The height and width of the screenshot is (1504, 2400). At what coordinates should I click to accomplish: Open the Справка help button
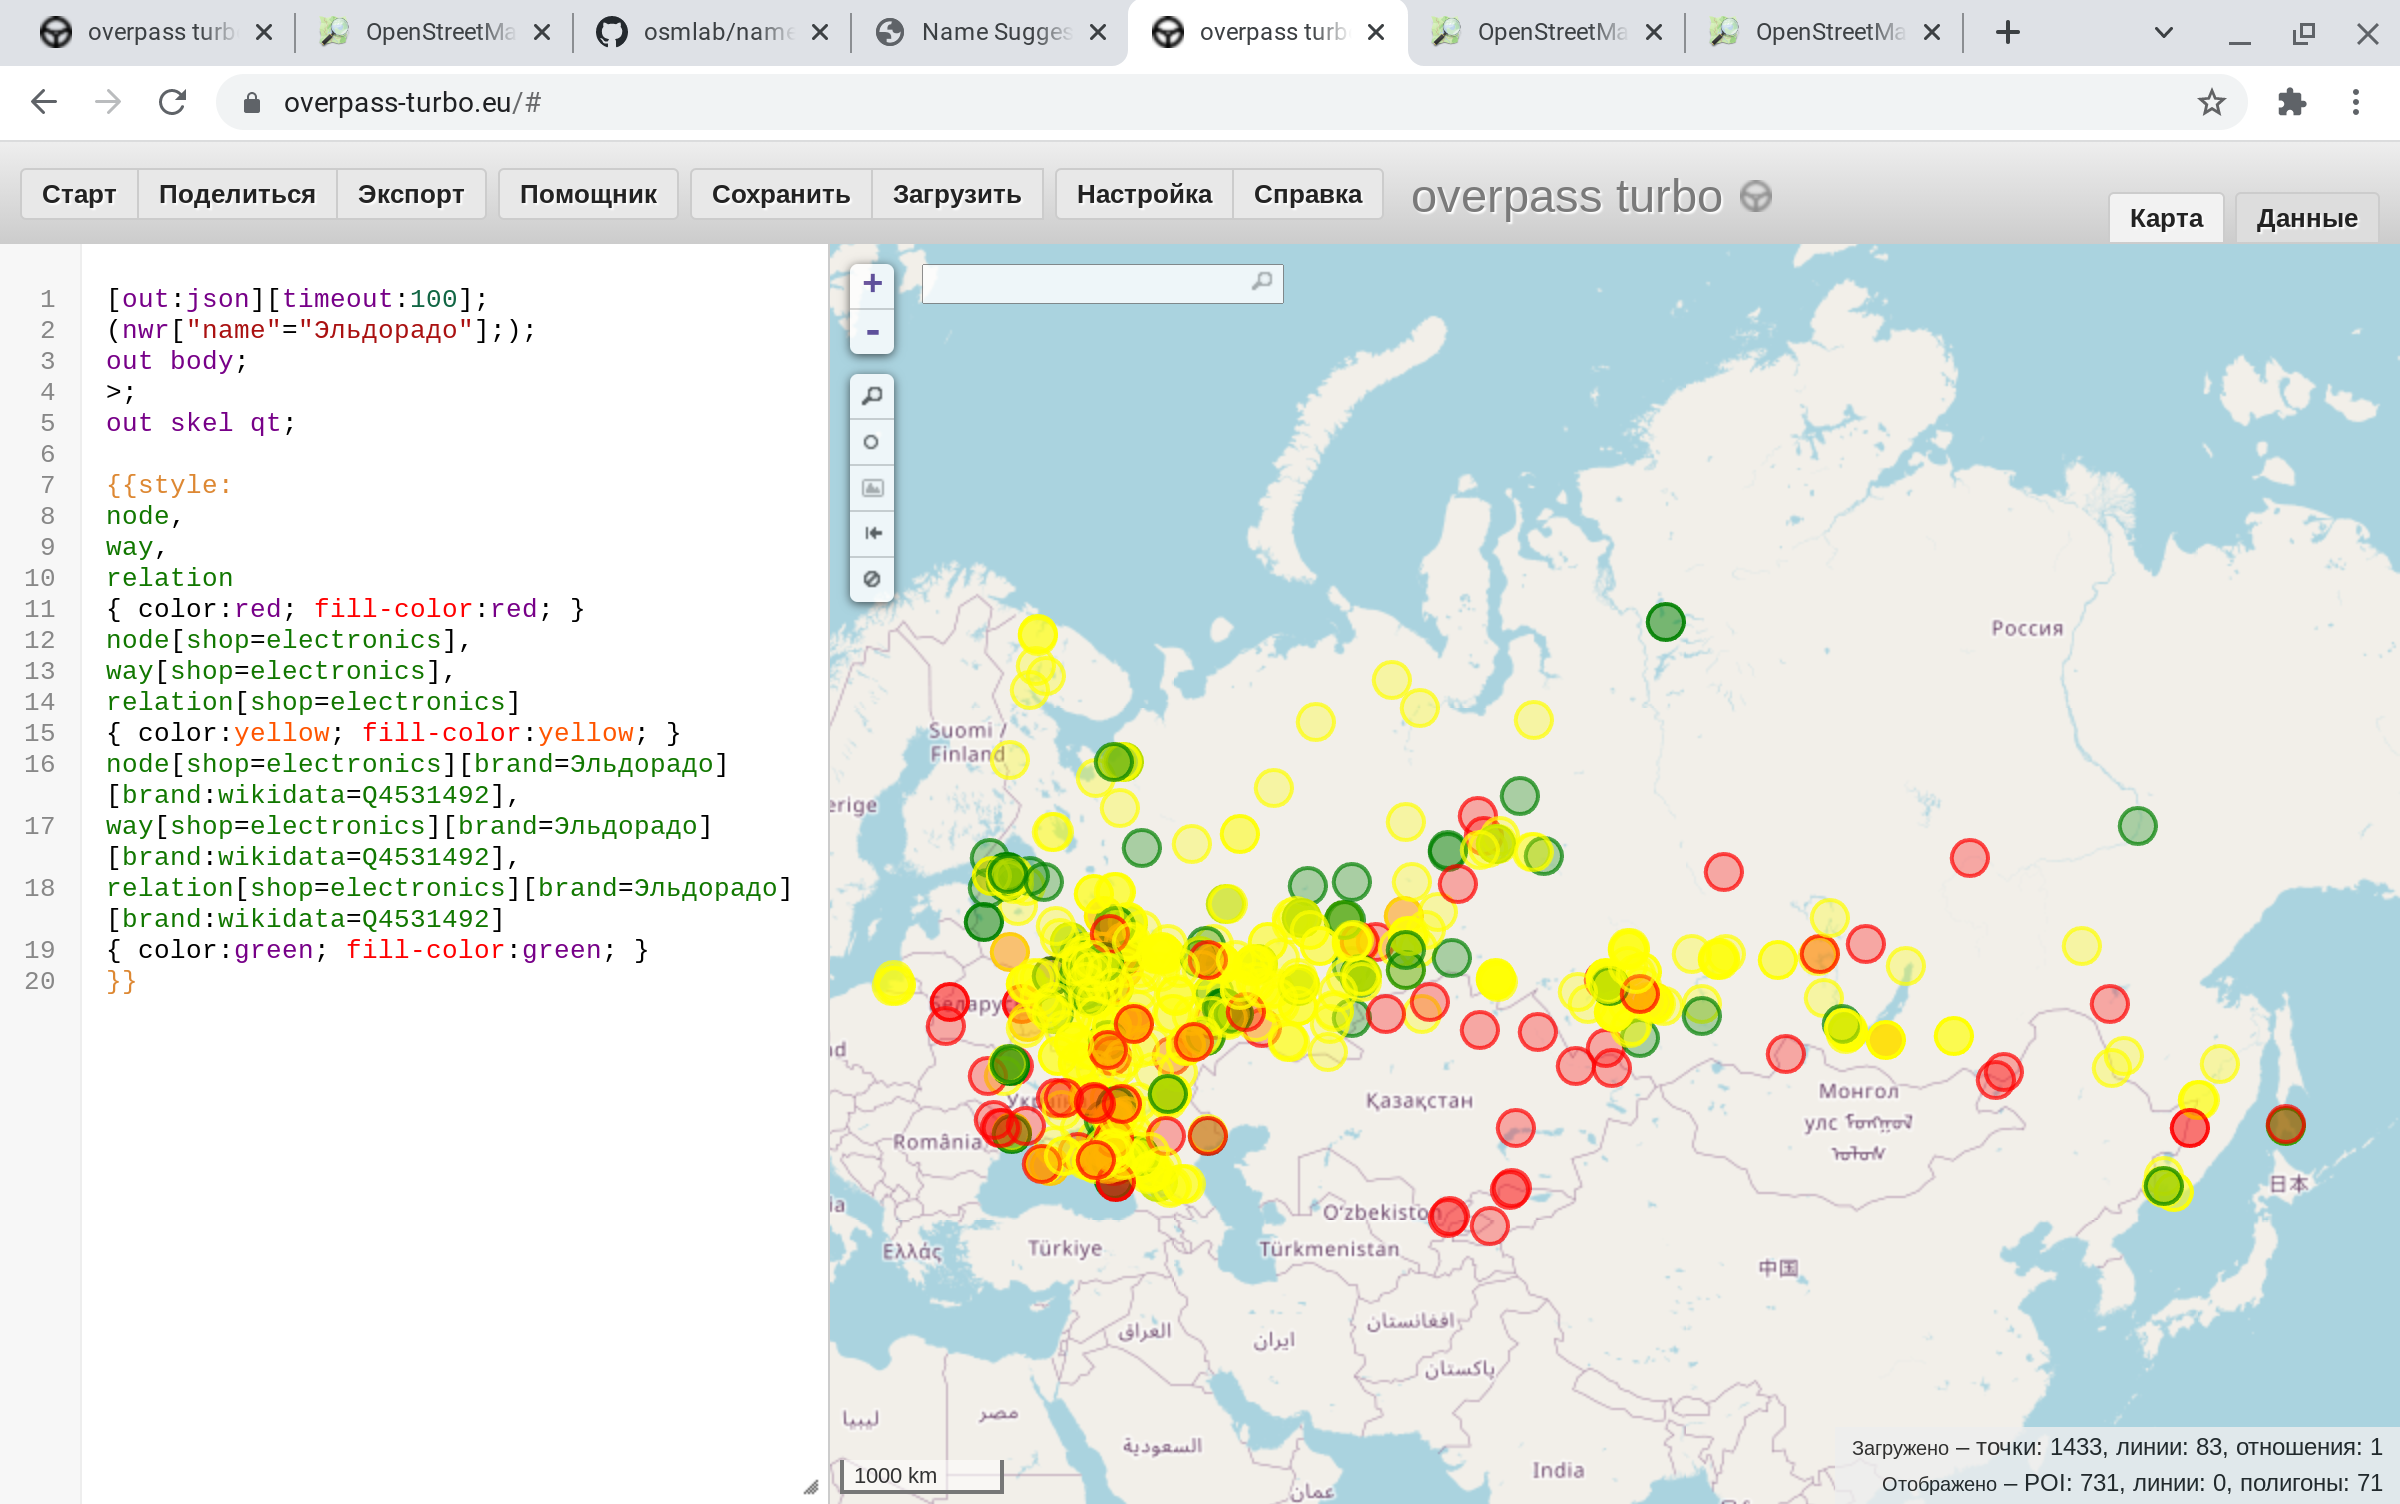point(1308,194)
